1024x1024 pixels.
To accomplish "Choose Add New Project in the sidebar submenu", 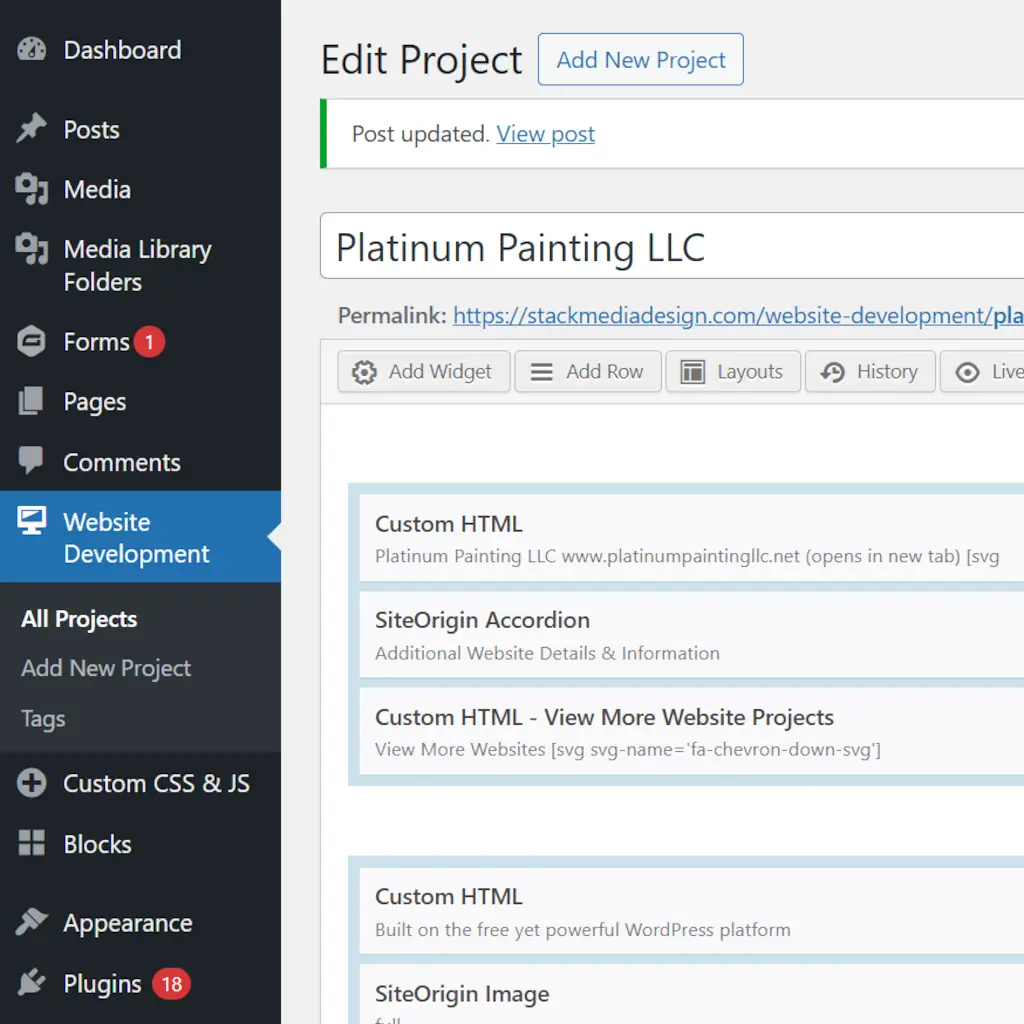I will tap(106, 668).
